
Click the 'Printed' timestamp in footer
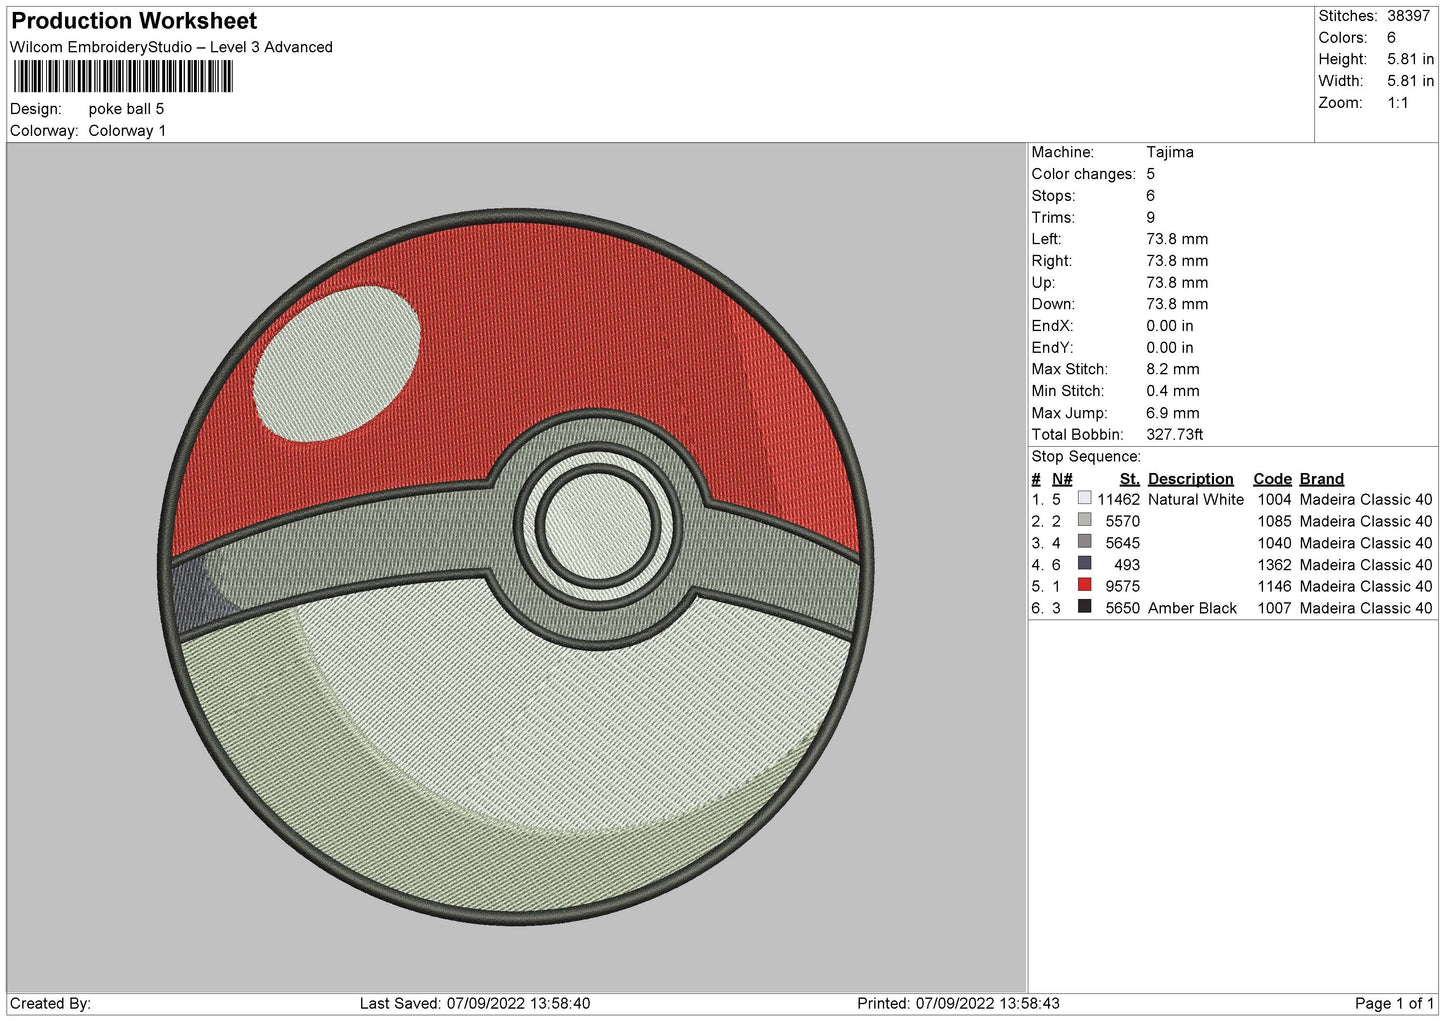pyautogui.click(x=958, y=1004)
